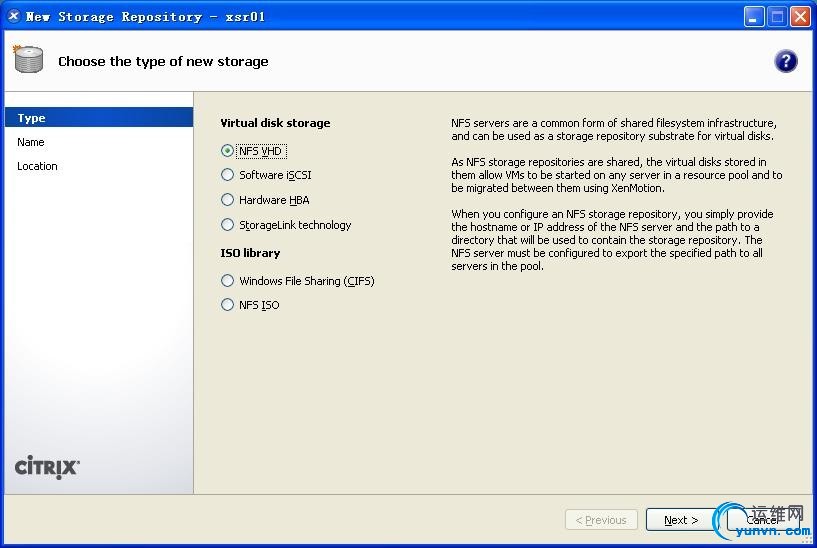
Task: Open the Location wizard step
Action: point(37,166)
